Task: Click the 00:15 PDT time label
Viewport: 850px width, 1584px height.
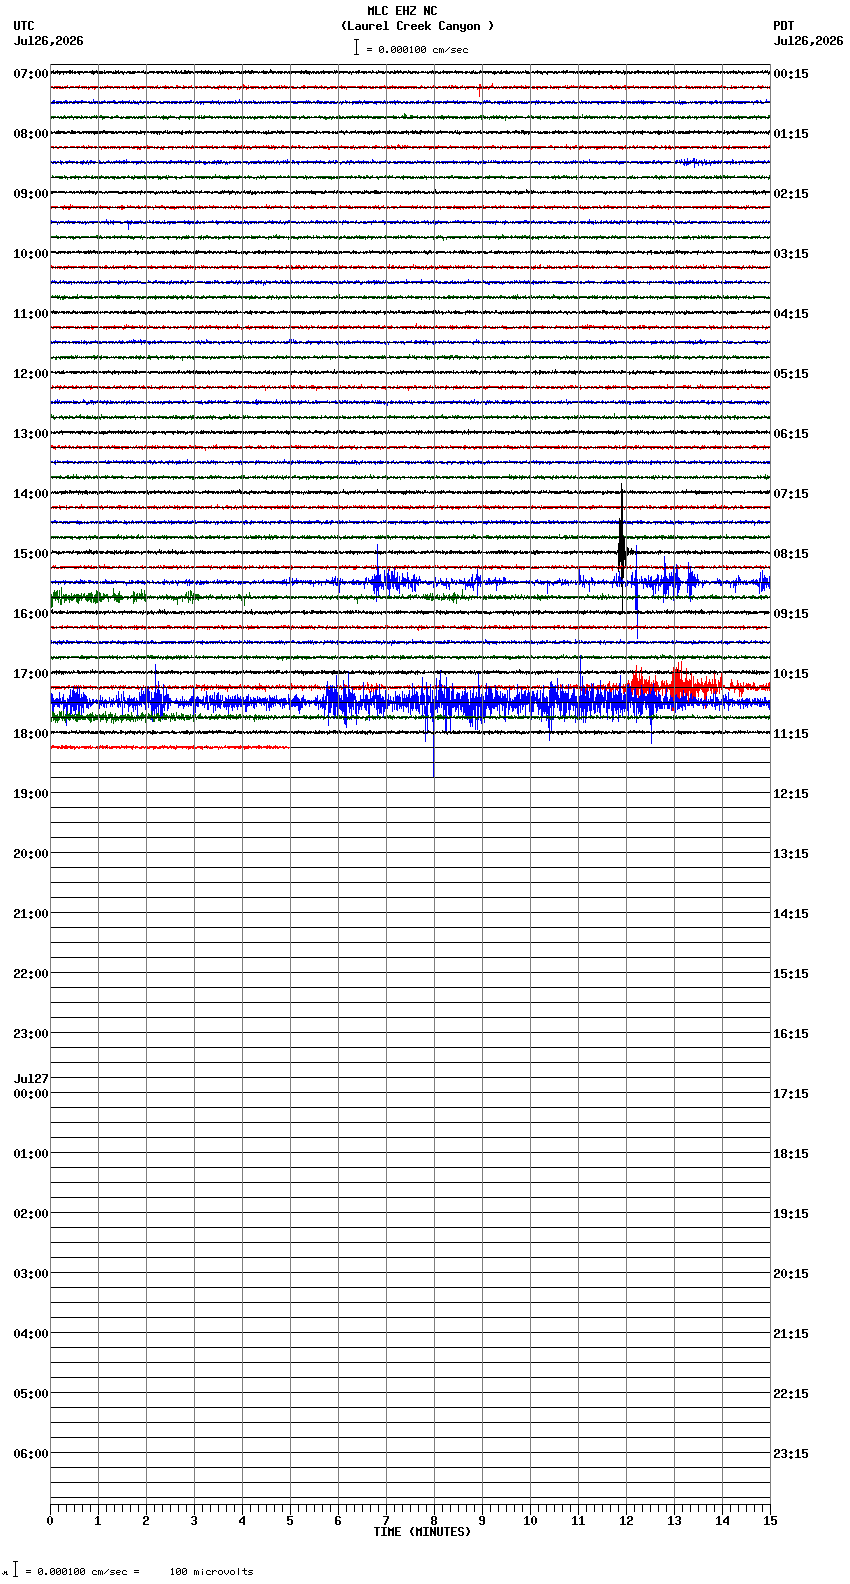Action: point(791,74)
